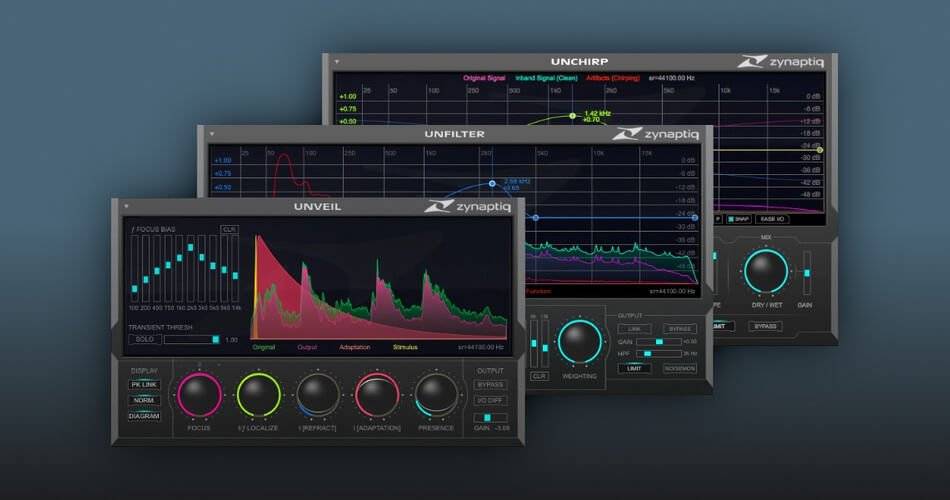Click the Adaptation legend label in UNVEIL
Viewport: 950px width, 500px height.
[354, 347]
